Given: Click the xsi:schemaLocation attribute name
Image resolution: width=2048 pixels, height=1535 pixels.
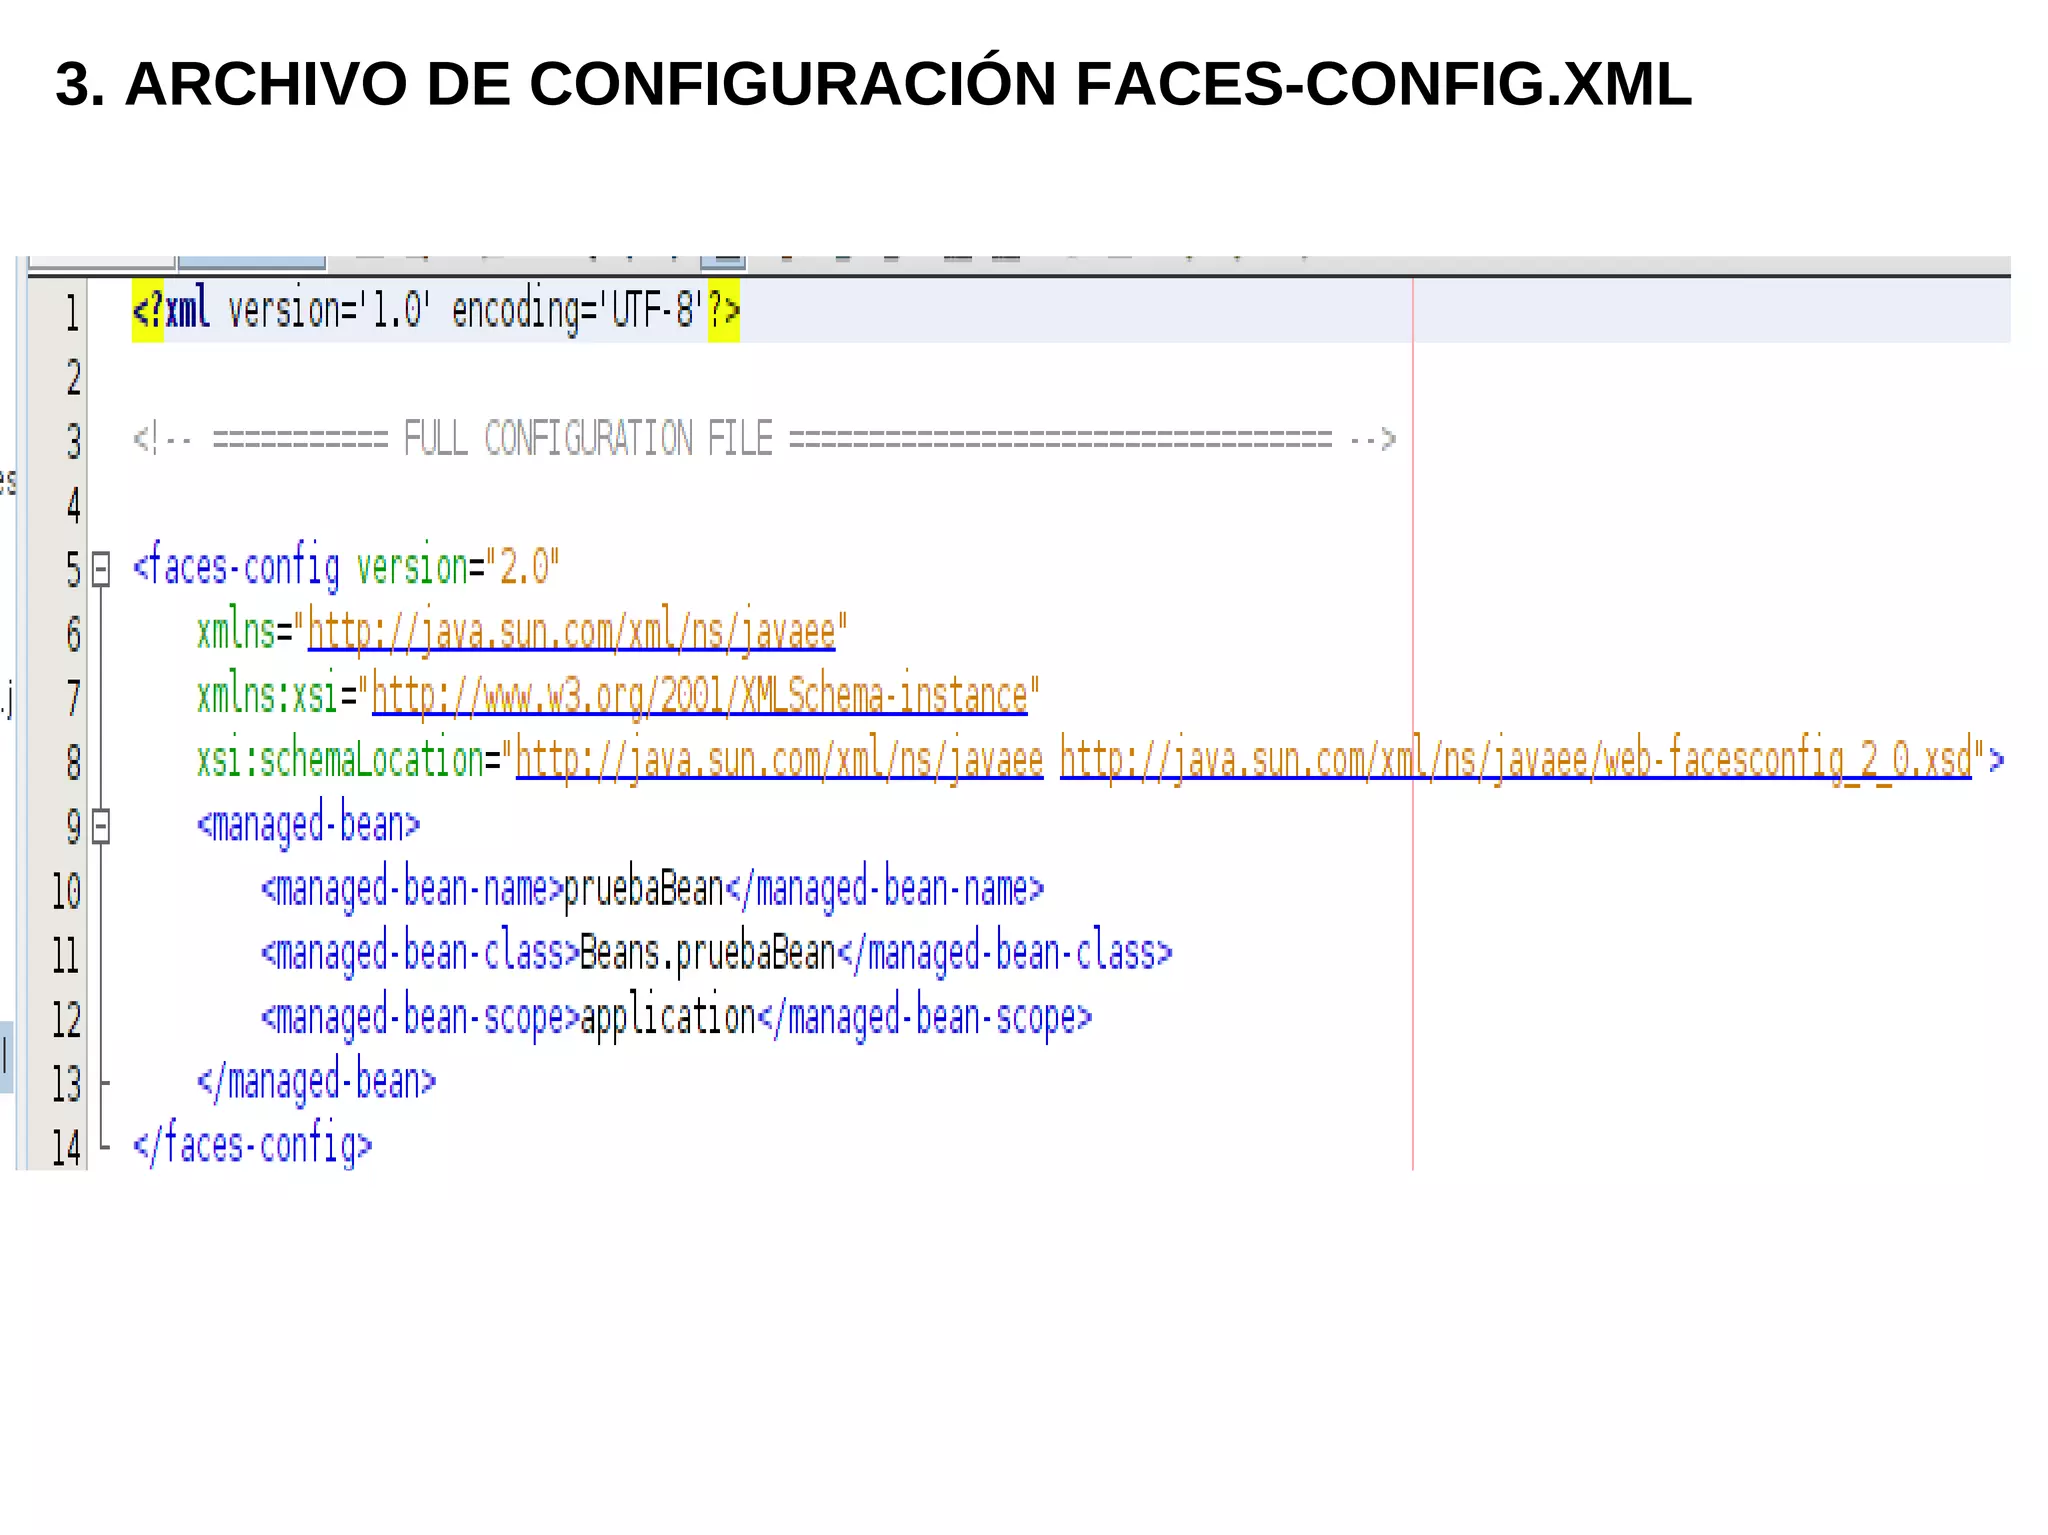Looking at the screenshot, I should click(x=340, y=760).
